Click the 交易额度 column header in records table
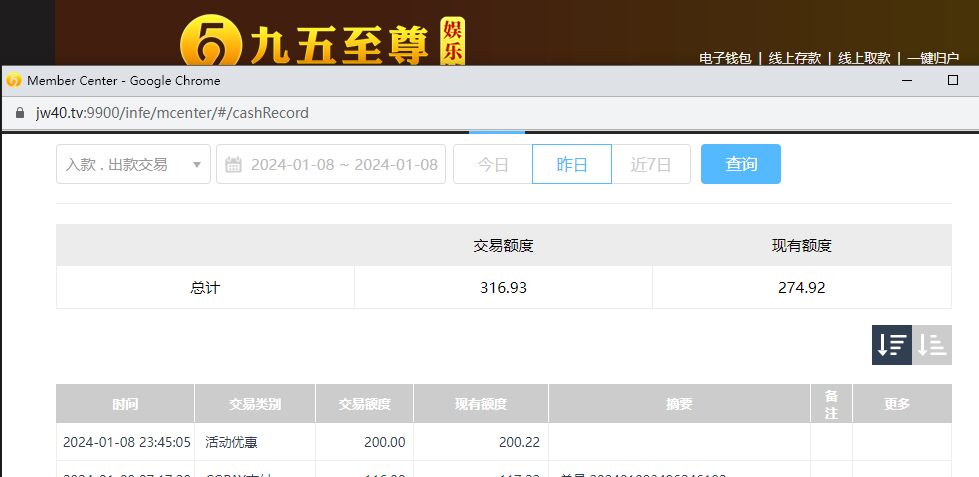Viewport: 979px width, 477px height. (365, 404)
